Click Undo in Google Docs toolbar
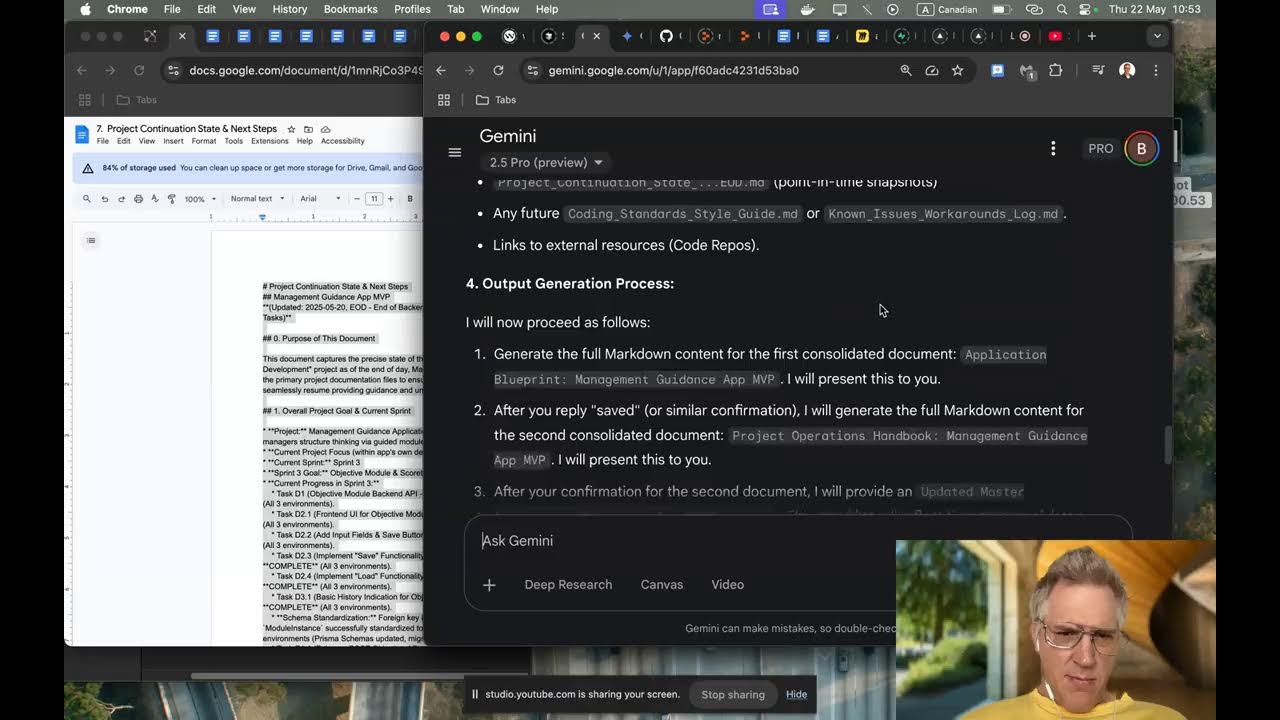 pos(105,199)
